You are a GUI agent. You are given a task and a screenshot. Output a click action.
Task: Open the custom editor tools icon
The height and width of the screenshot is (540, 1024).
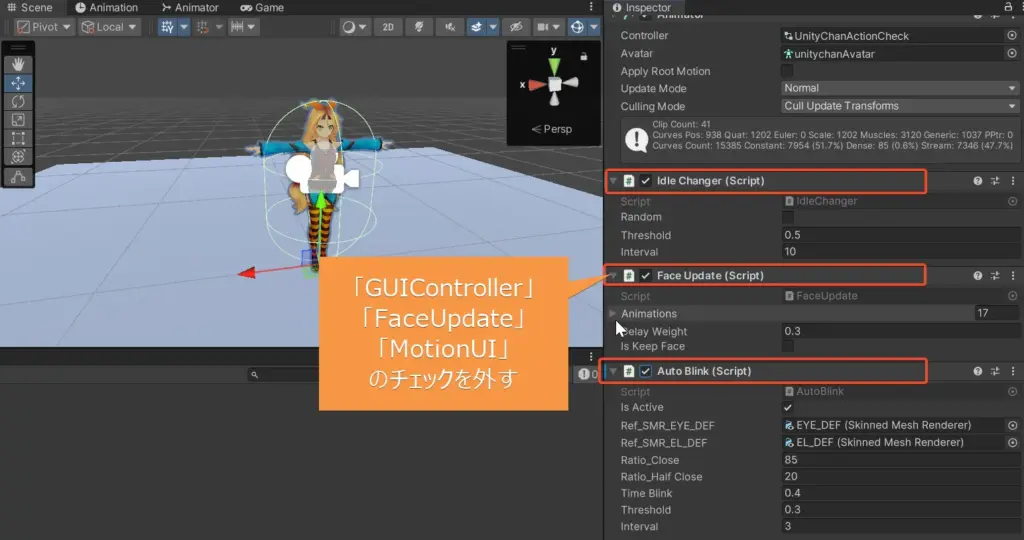[18, 176]
